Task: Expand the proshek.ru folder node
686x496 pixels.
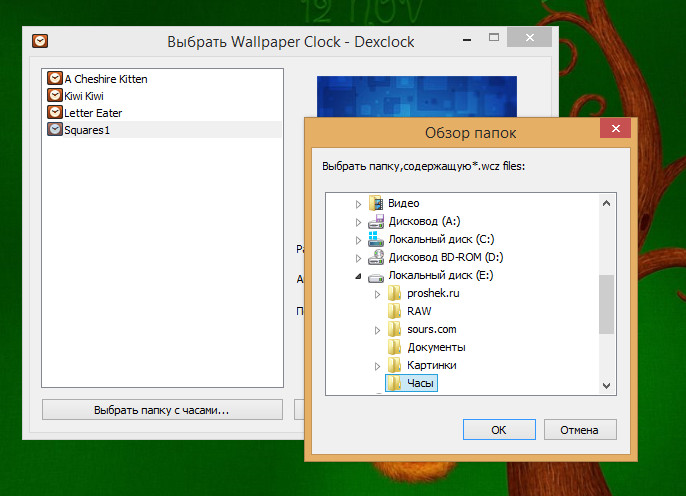Action: point(377,294)
